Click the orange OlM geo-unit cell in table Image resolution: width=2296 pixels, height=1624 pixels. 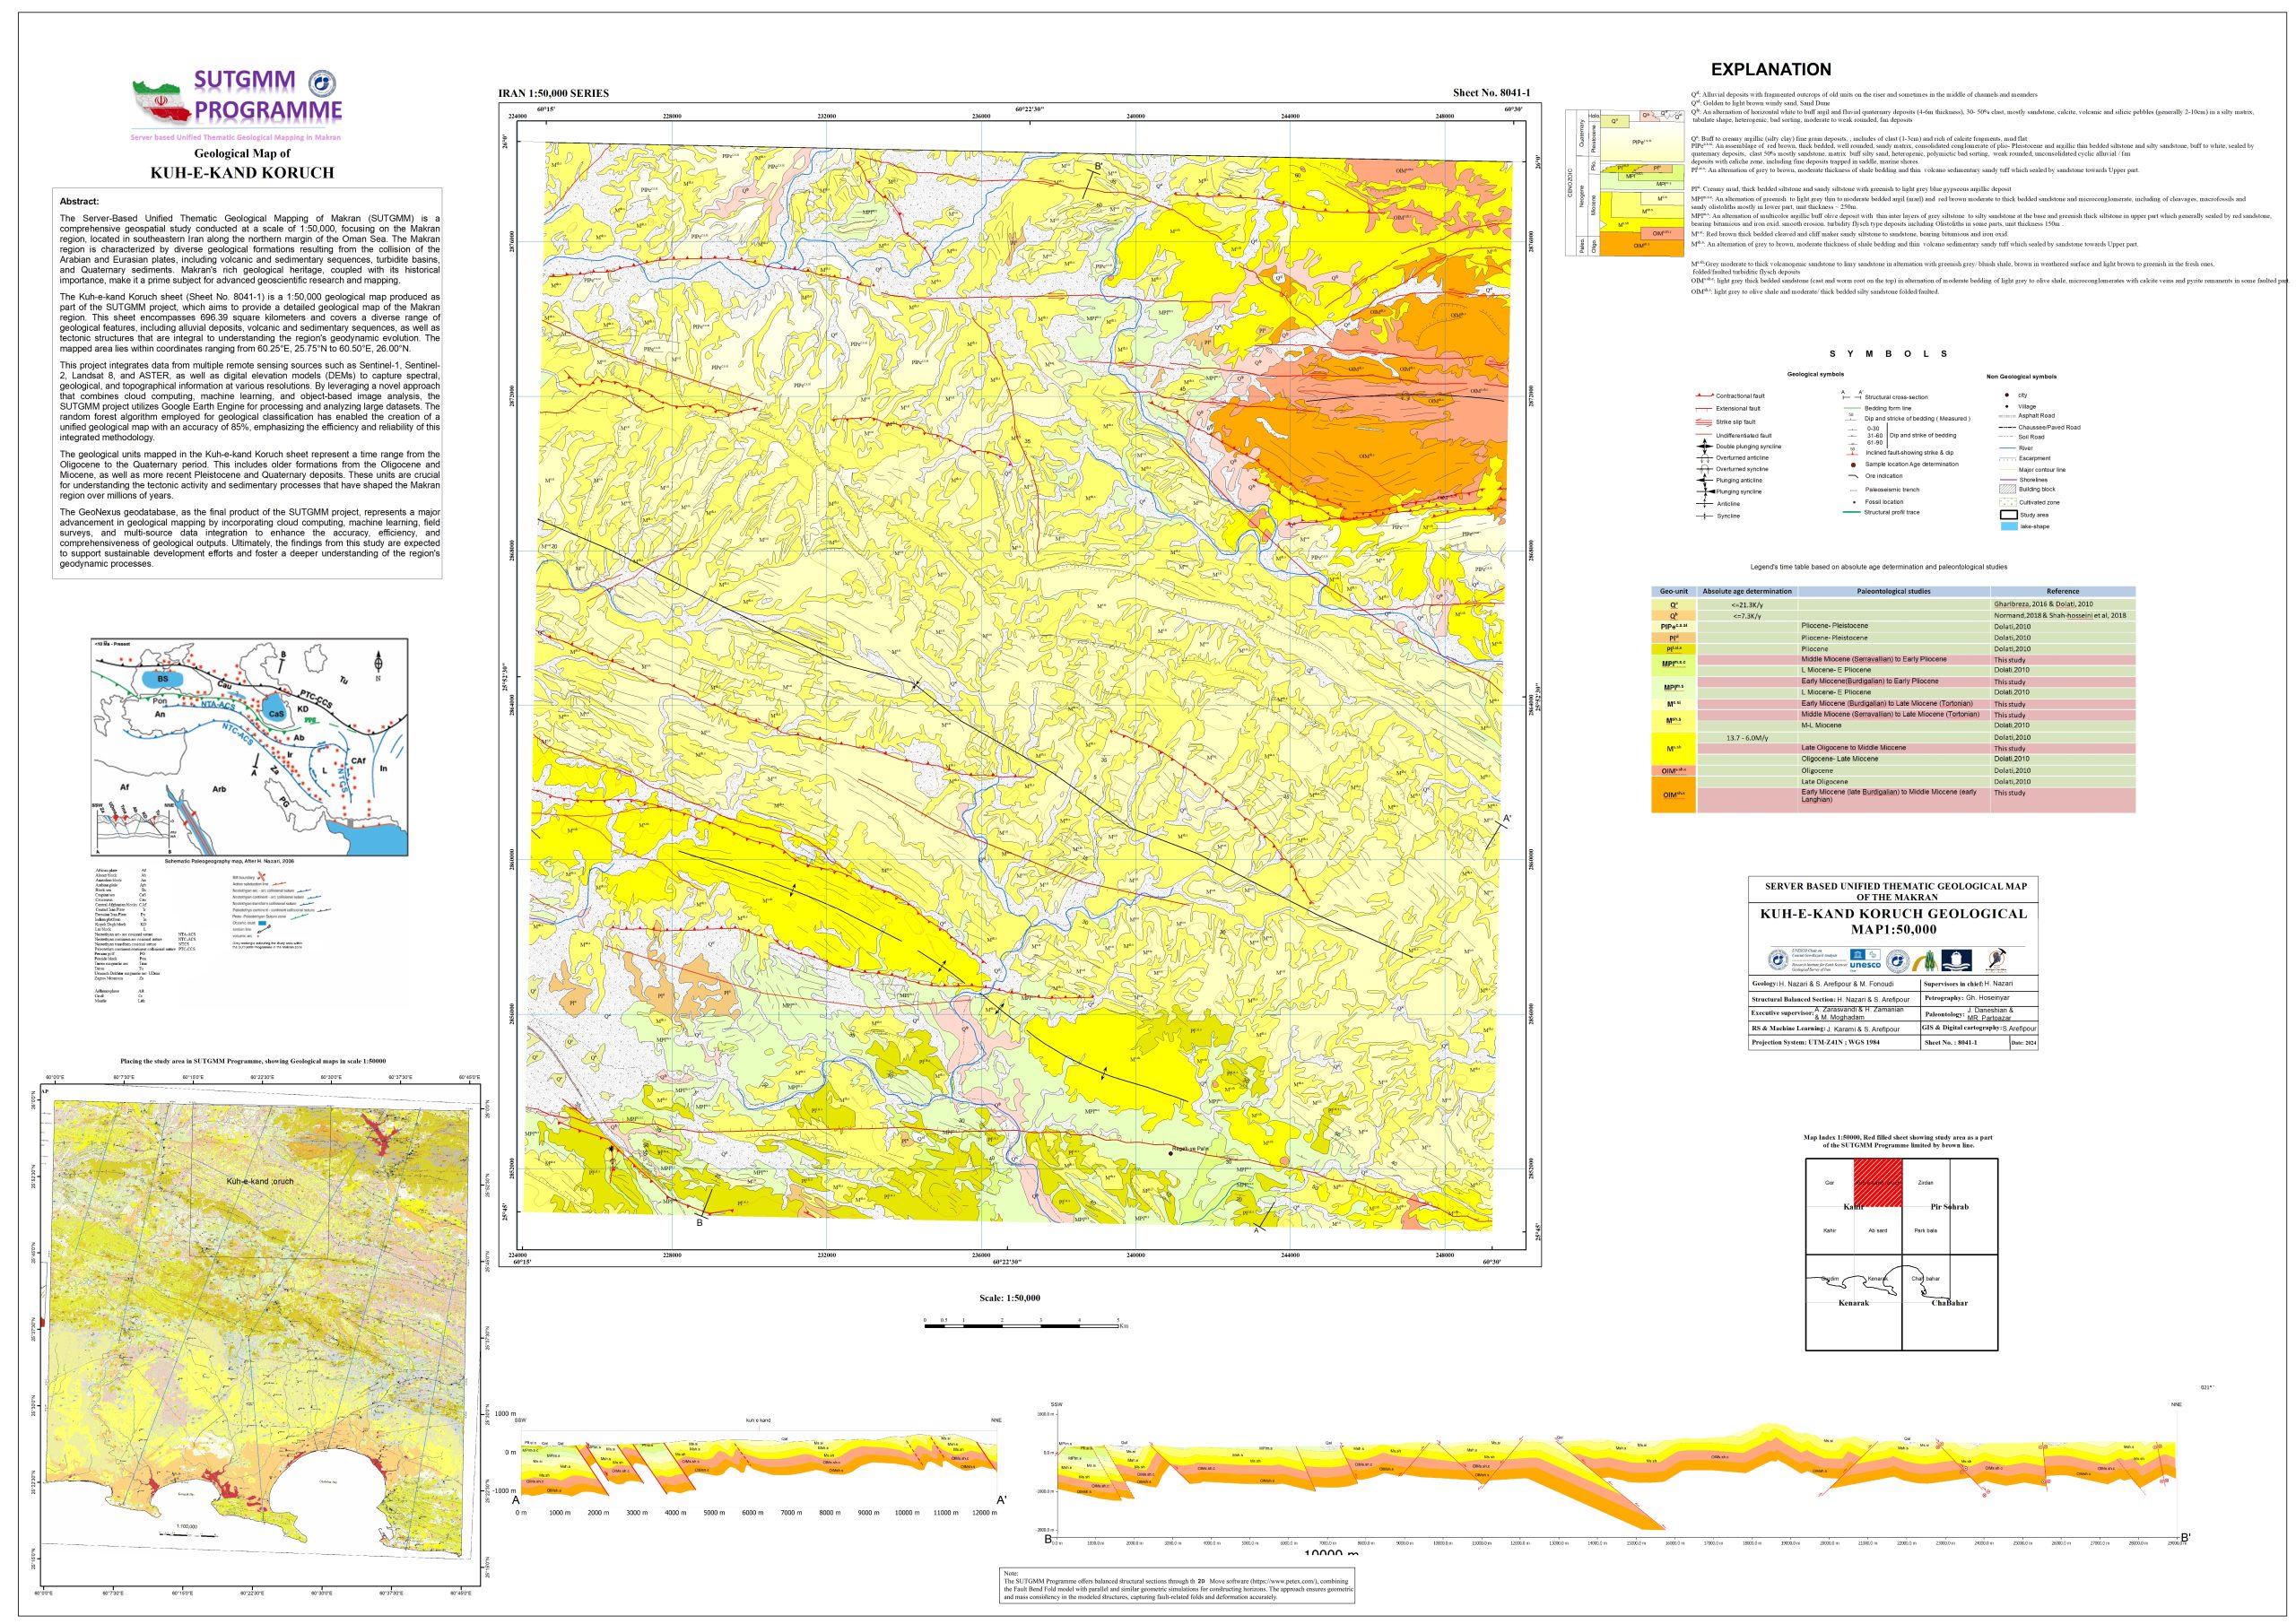coord(1673,795)
